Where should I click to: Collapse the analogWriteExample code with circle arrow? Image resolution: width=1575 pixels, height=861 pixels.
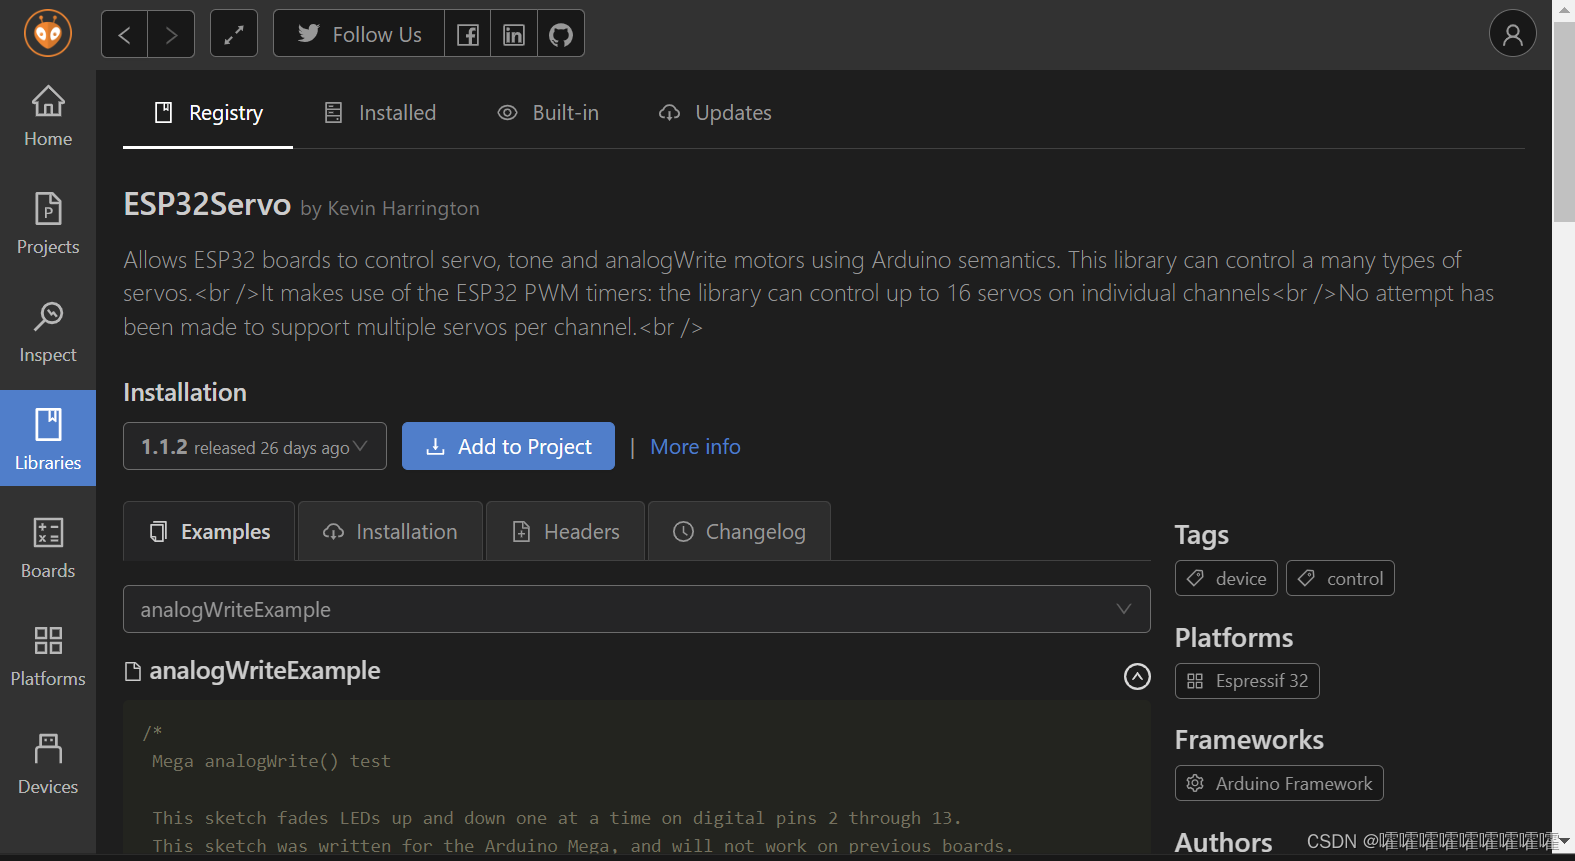[x=1137, y=677]
